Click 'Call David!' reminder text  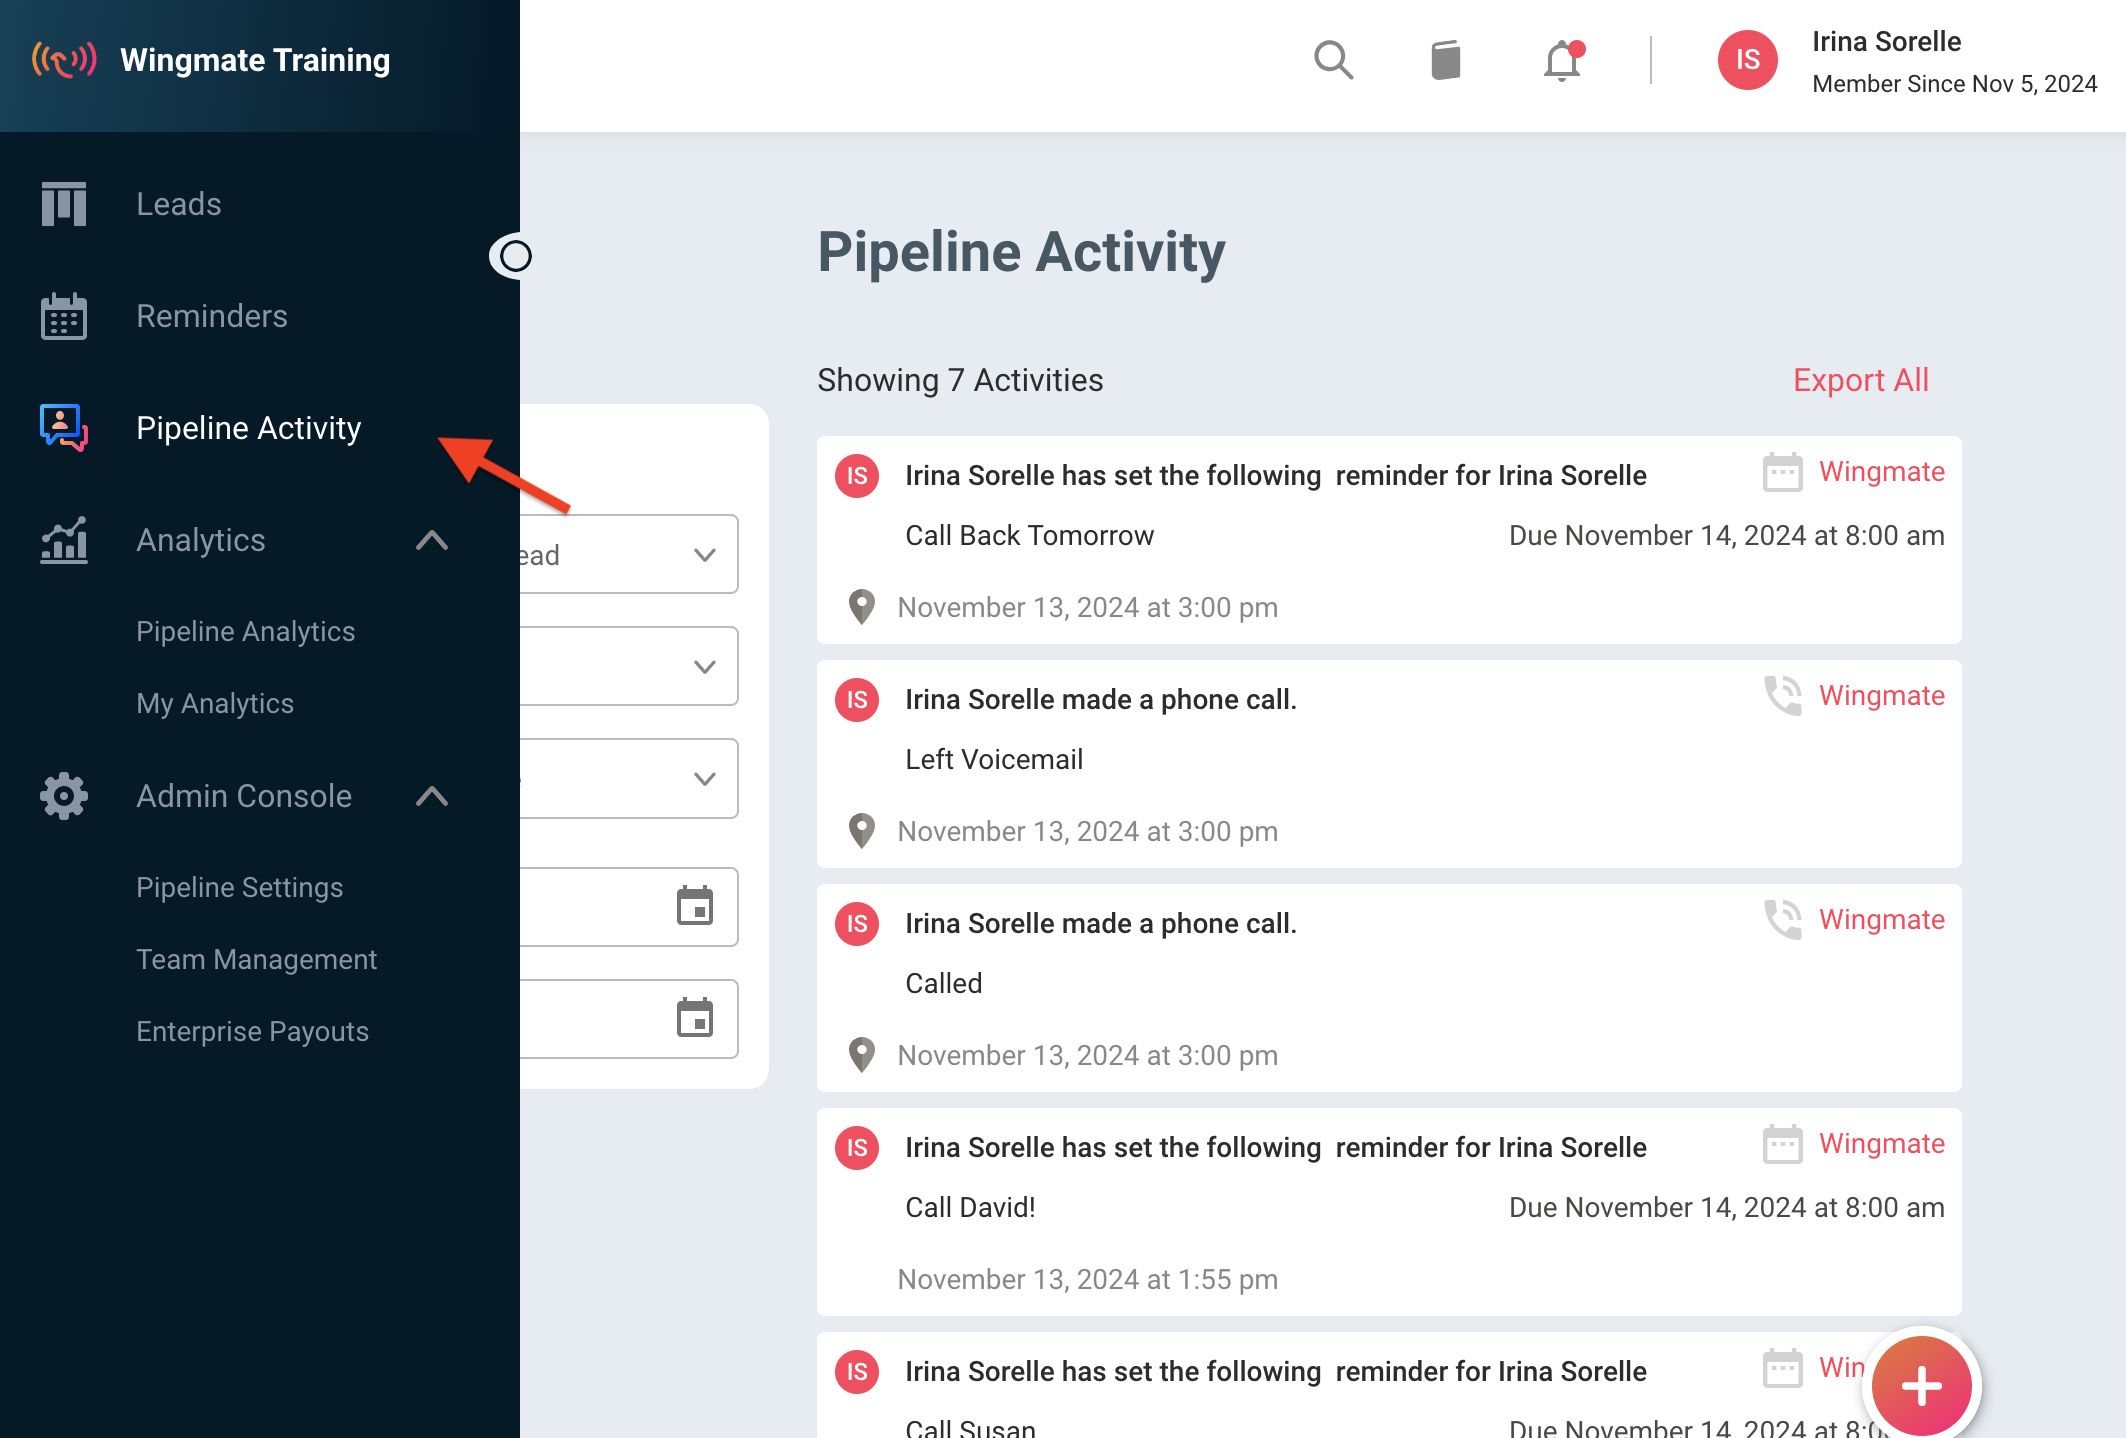(971, 1208)
